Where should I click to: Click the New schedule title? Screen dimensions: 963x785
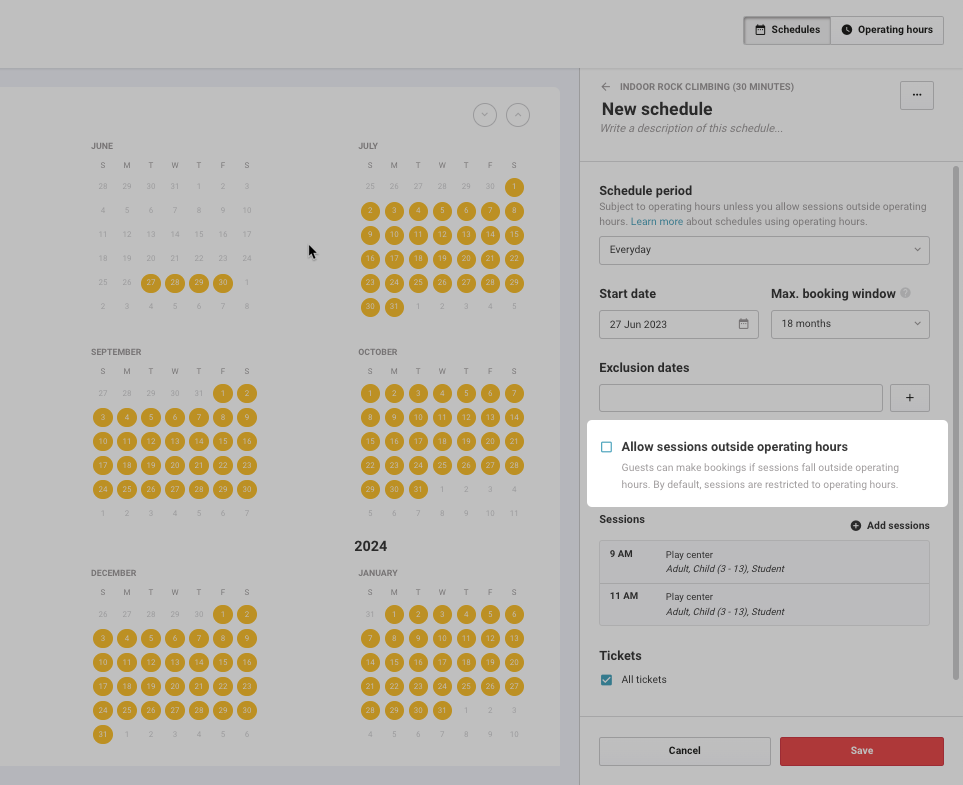pyautogui.click(x=657, y=109)
